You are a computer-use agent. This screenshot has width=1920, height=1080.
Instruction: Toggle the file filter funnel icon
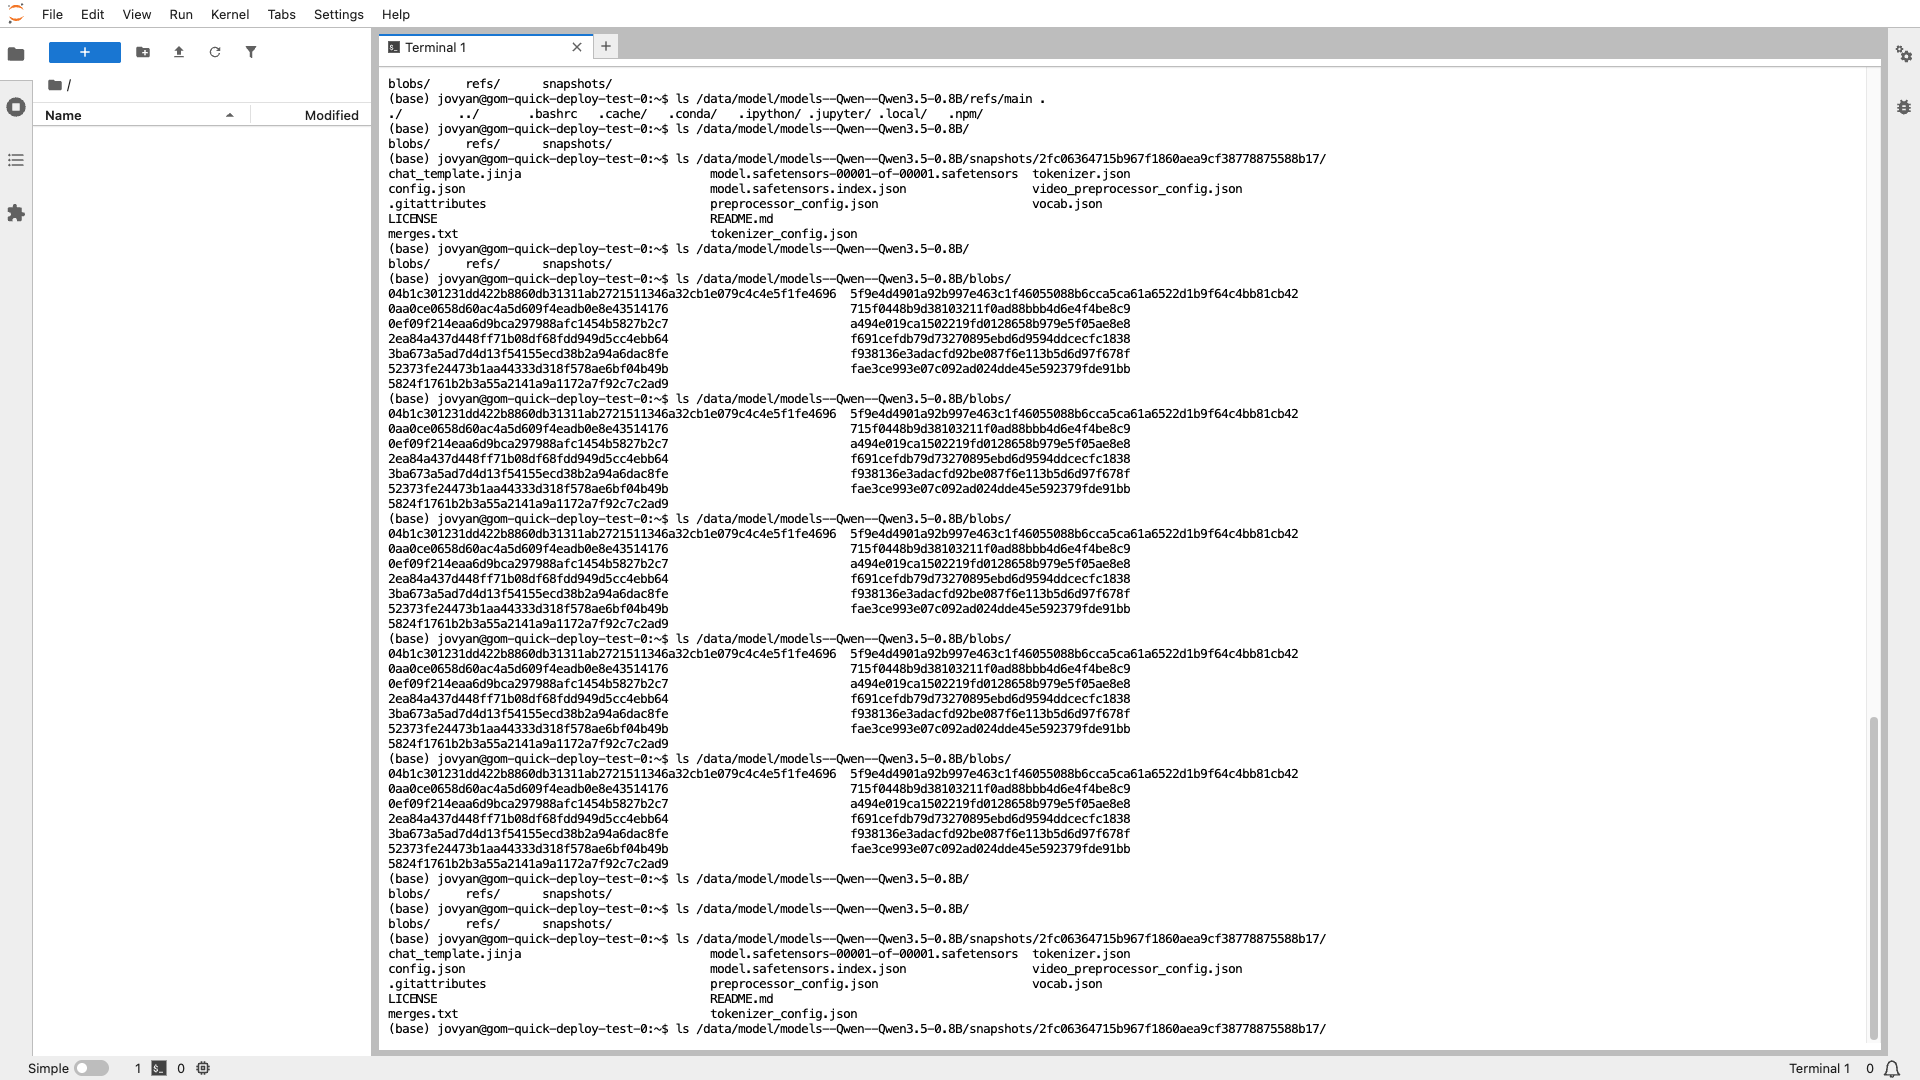(x=251, y=52)
